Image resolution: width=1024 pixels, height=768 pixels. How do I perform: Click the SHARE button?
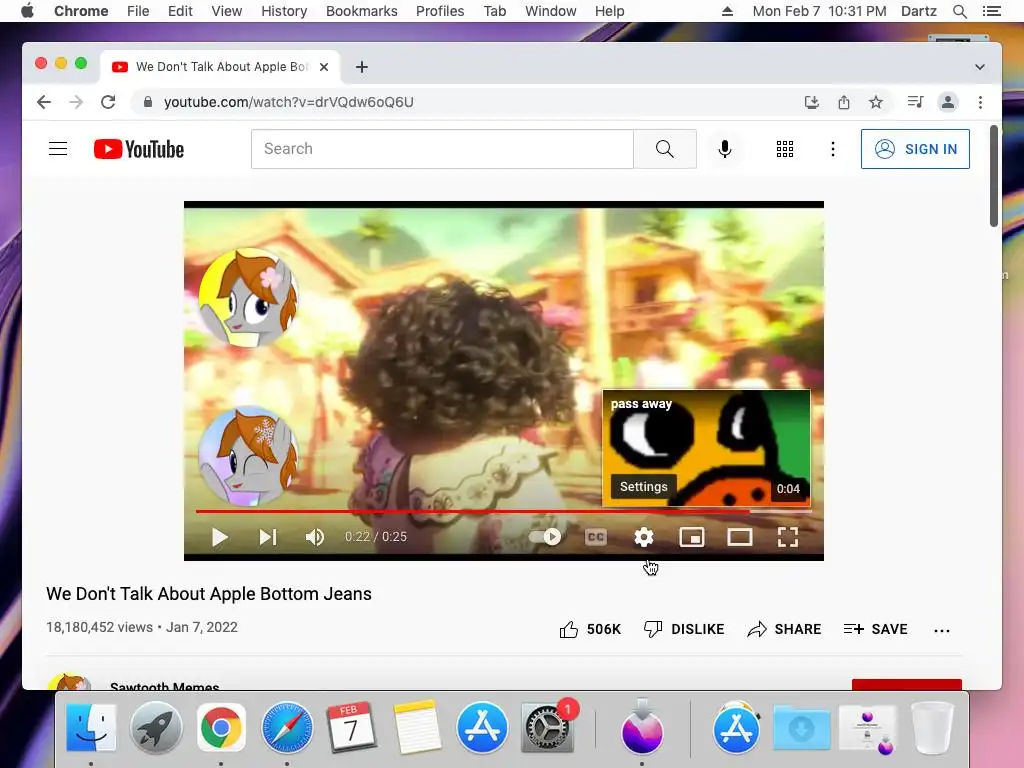click(x=784, y=629)
